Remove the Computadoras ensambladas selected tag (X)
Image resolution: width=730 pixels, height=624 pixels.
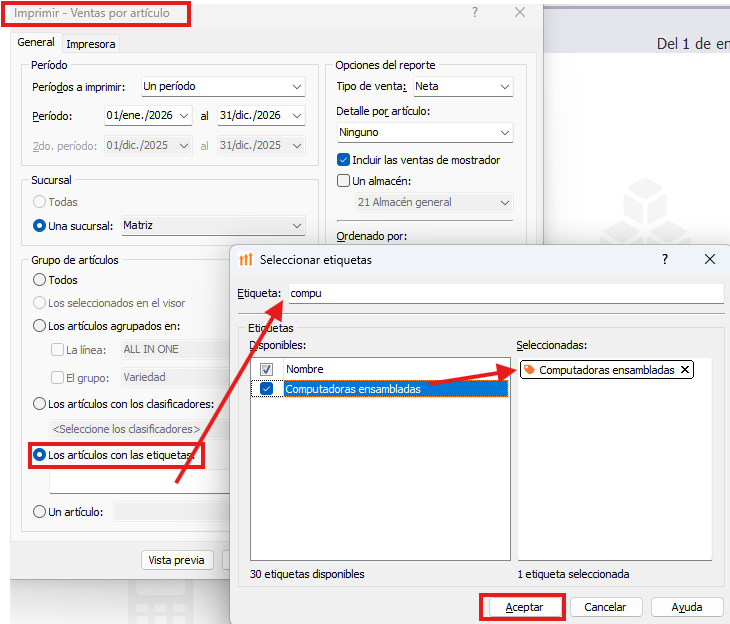[684, 370]
